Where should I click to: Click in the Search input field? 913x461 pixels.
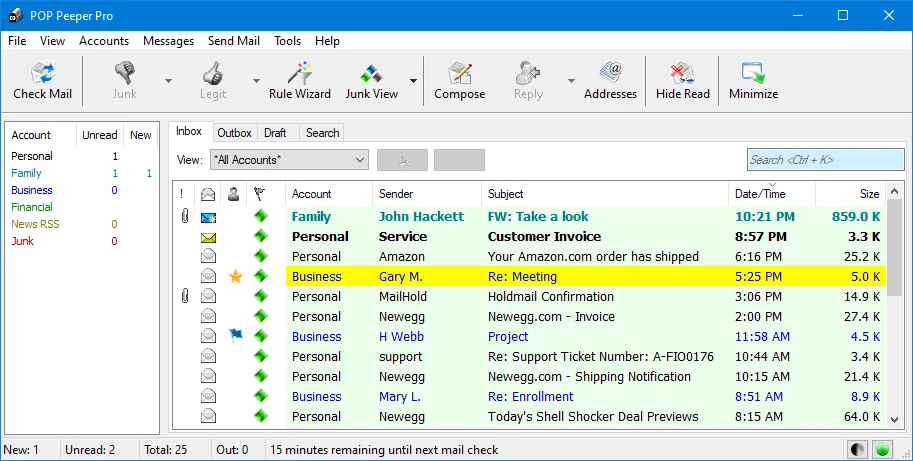826,159
